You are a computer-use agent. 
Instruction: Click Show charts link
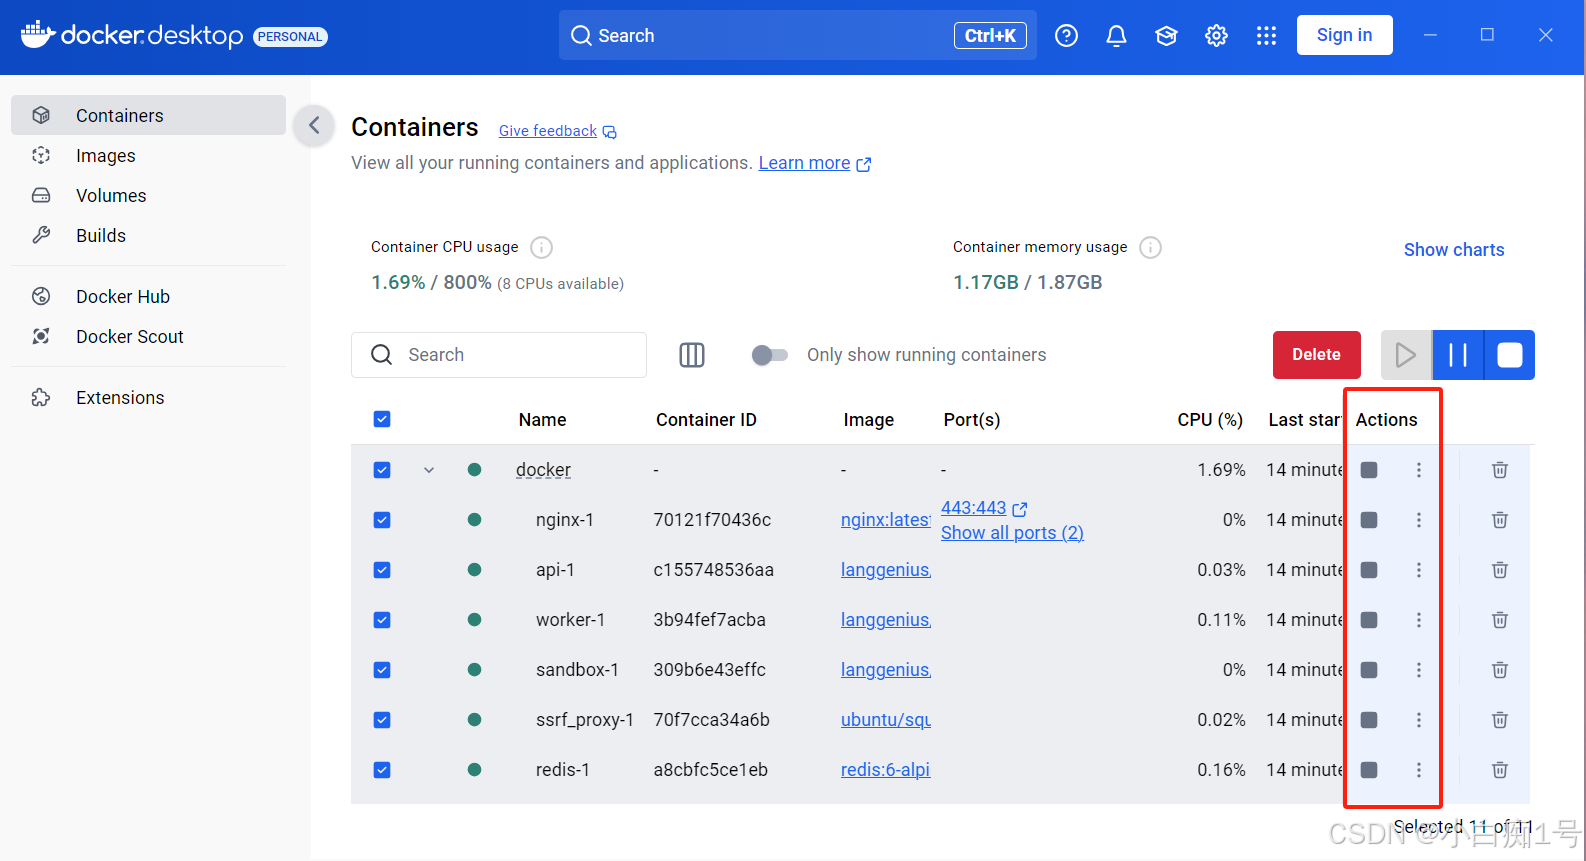(1454, 250)
